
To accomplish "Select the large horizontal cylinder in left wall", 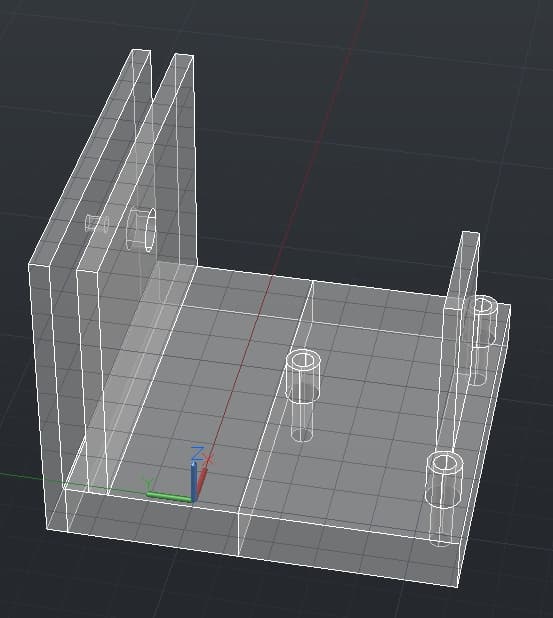I will (141, 230).
